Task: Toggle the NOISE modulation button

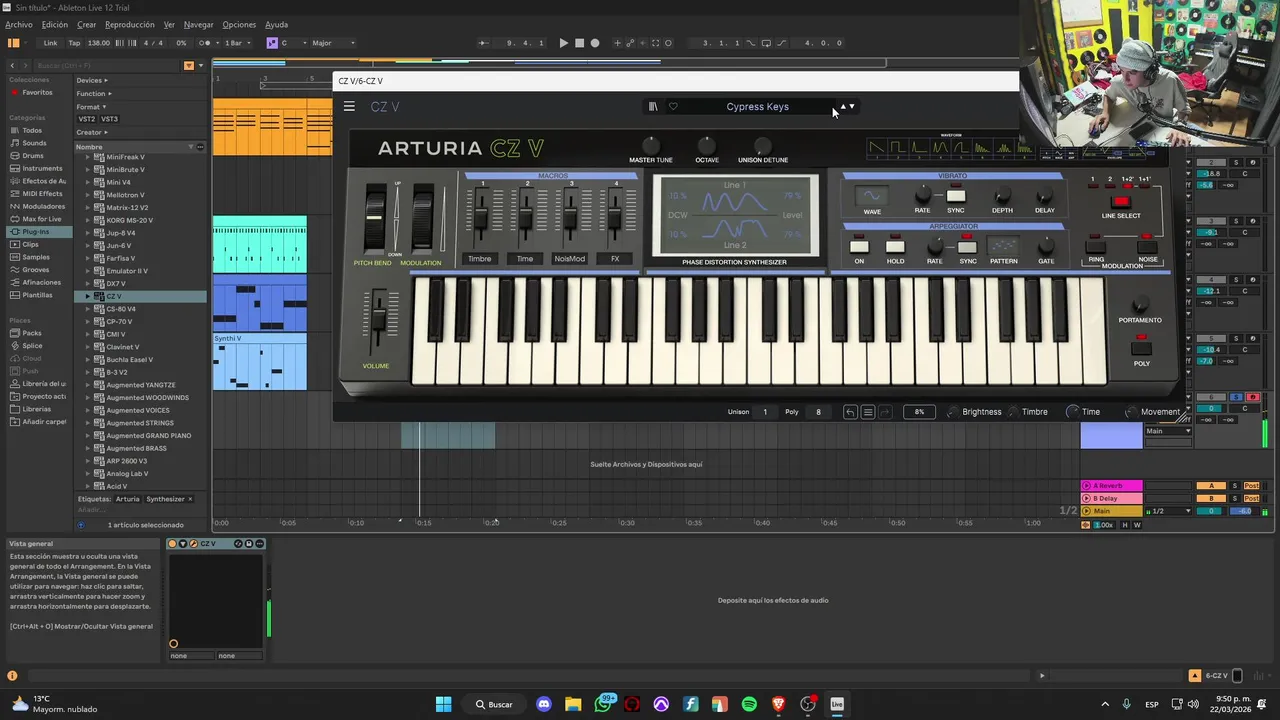Action: tap(1148, 247)
